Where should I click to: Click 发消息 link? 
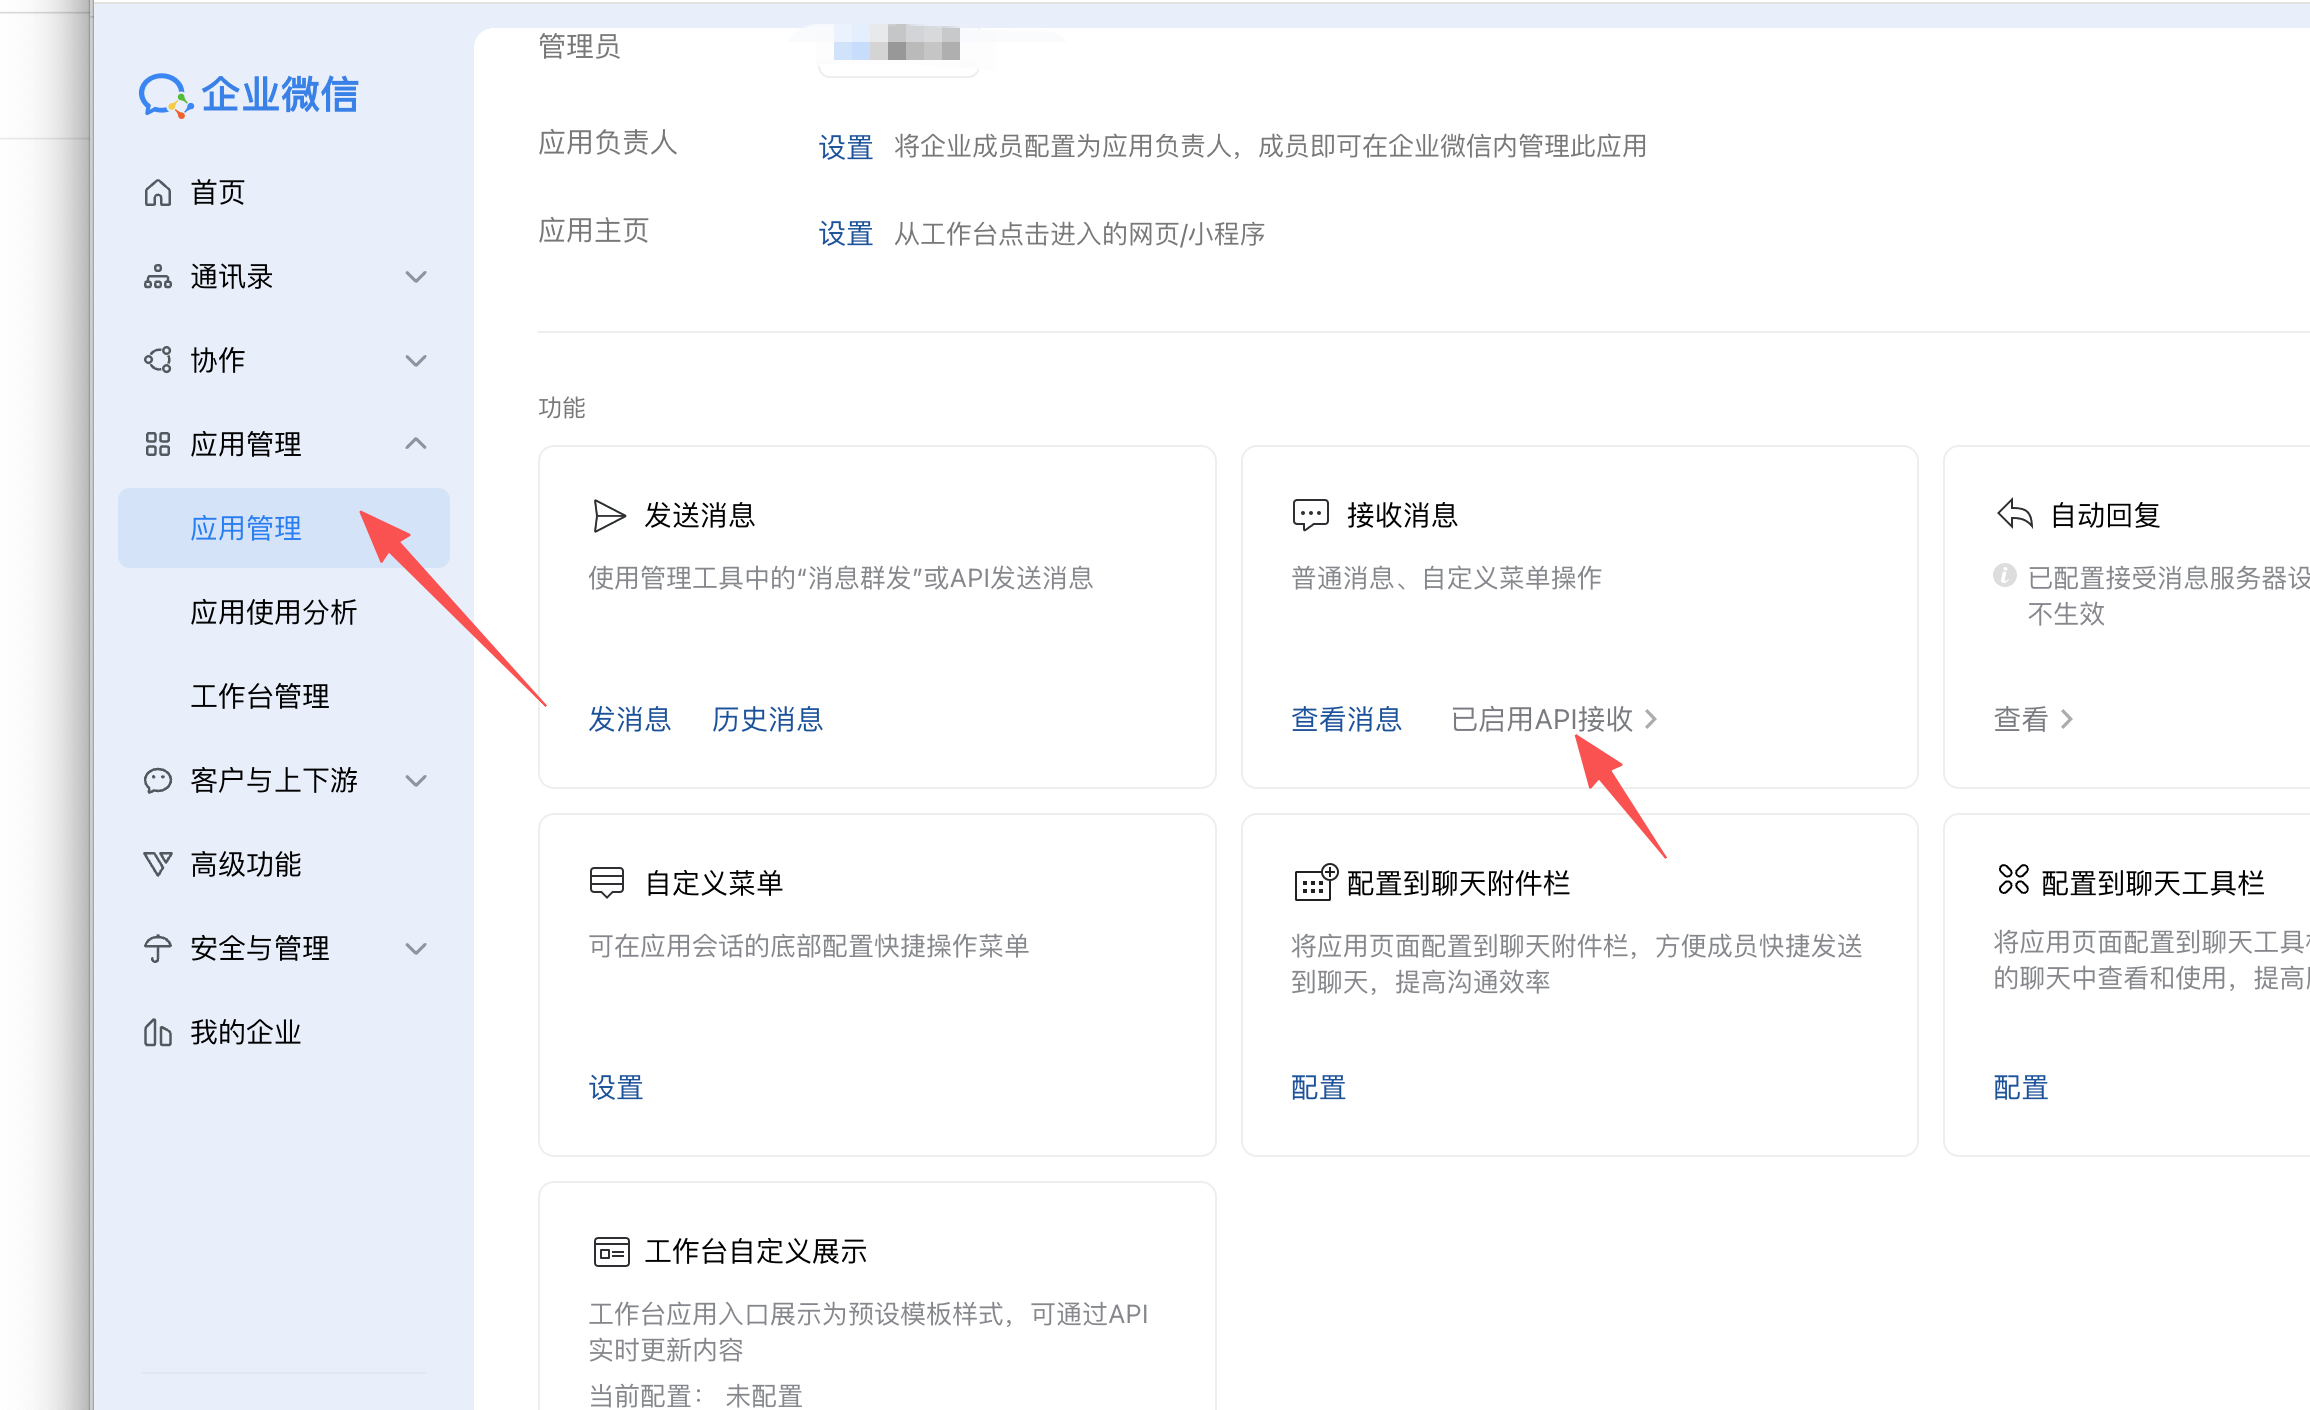630,719
